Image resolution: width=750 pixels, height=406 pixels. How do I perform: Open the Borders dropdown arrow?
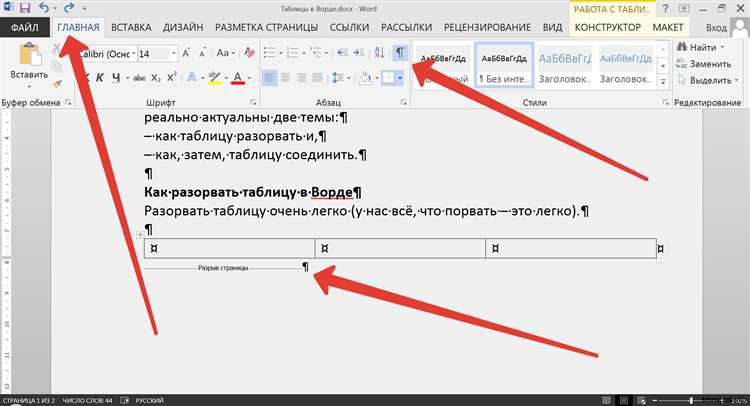400,78
